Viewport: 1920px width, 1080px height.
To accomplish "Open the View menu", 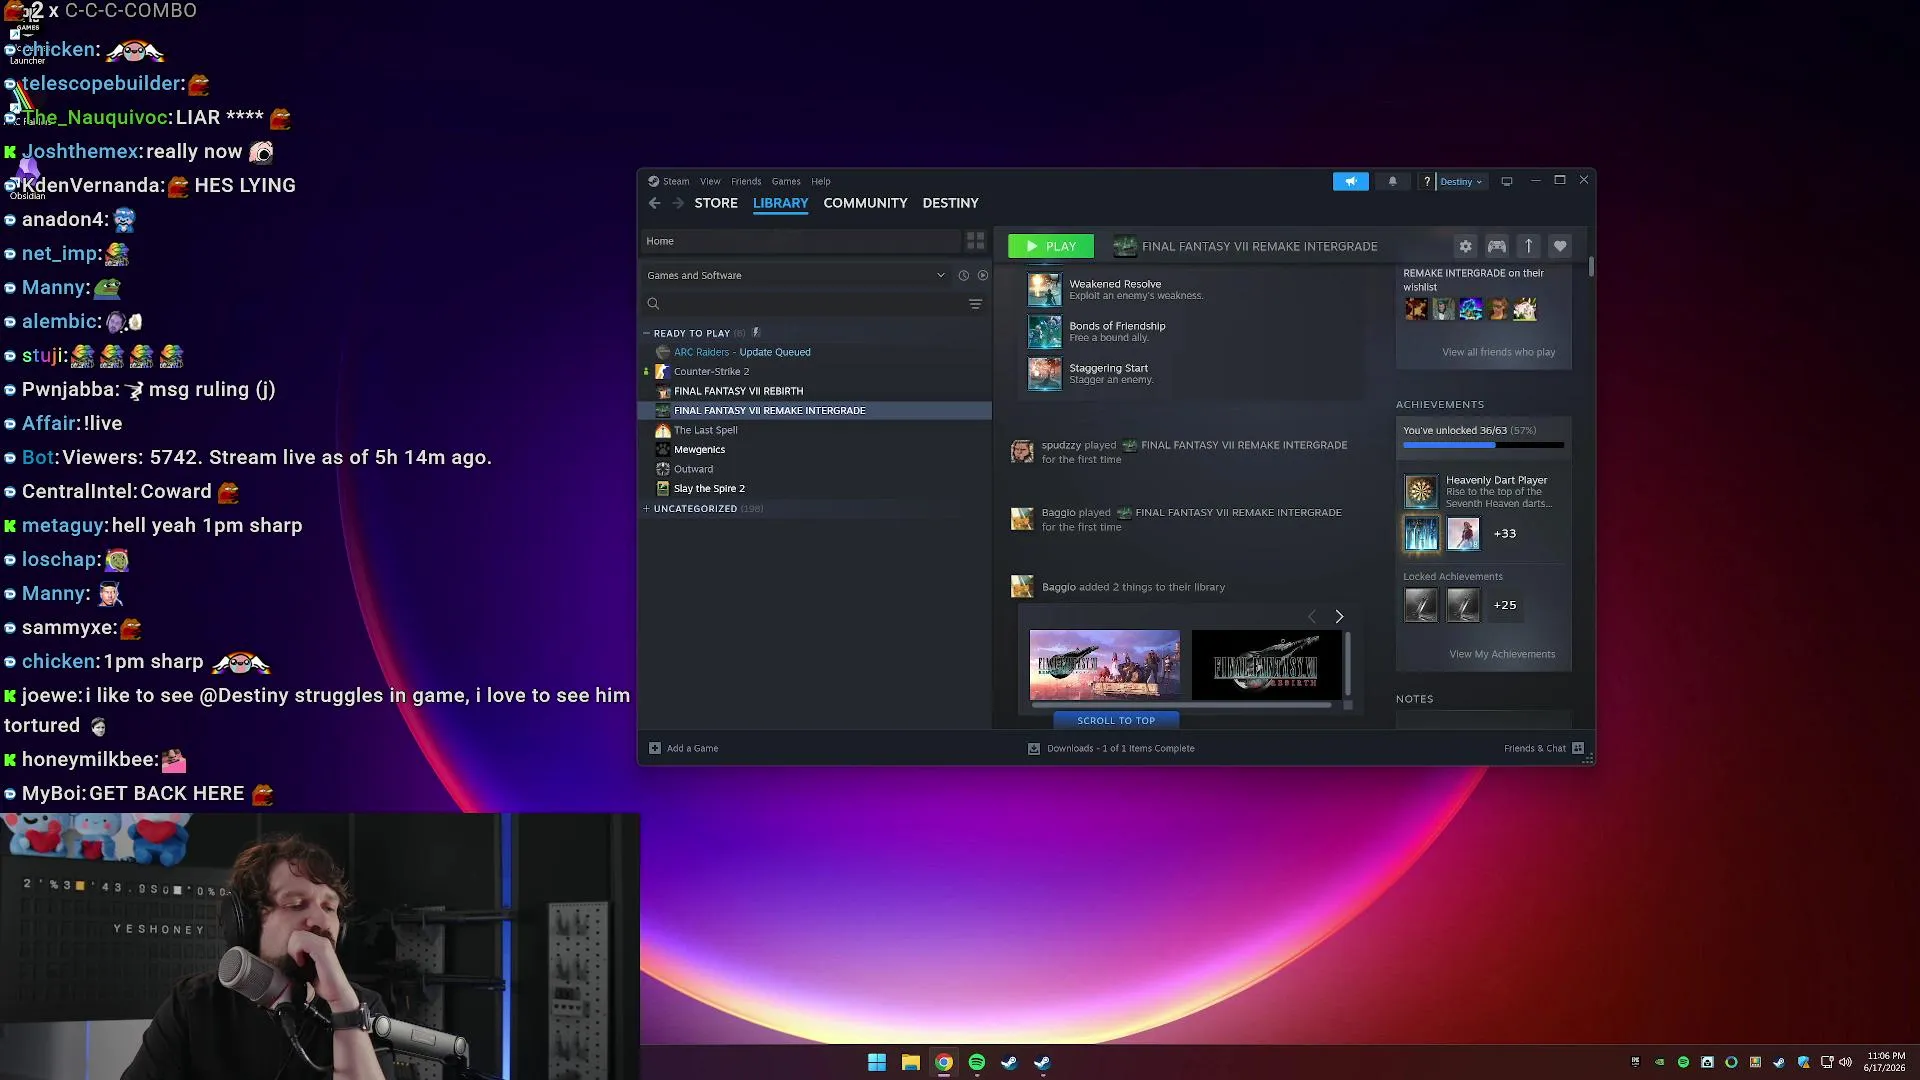I will point(710,181).
